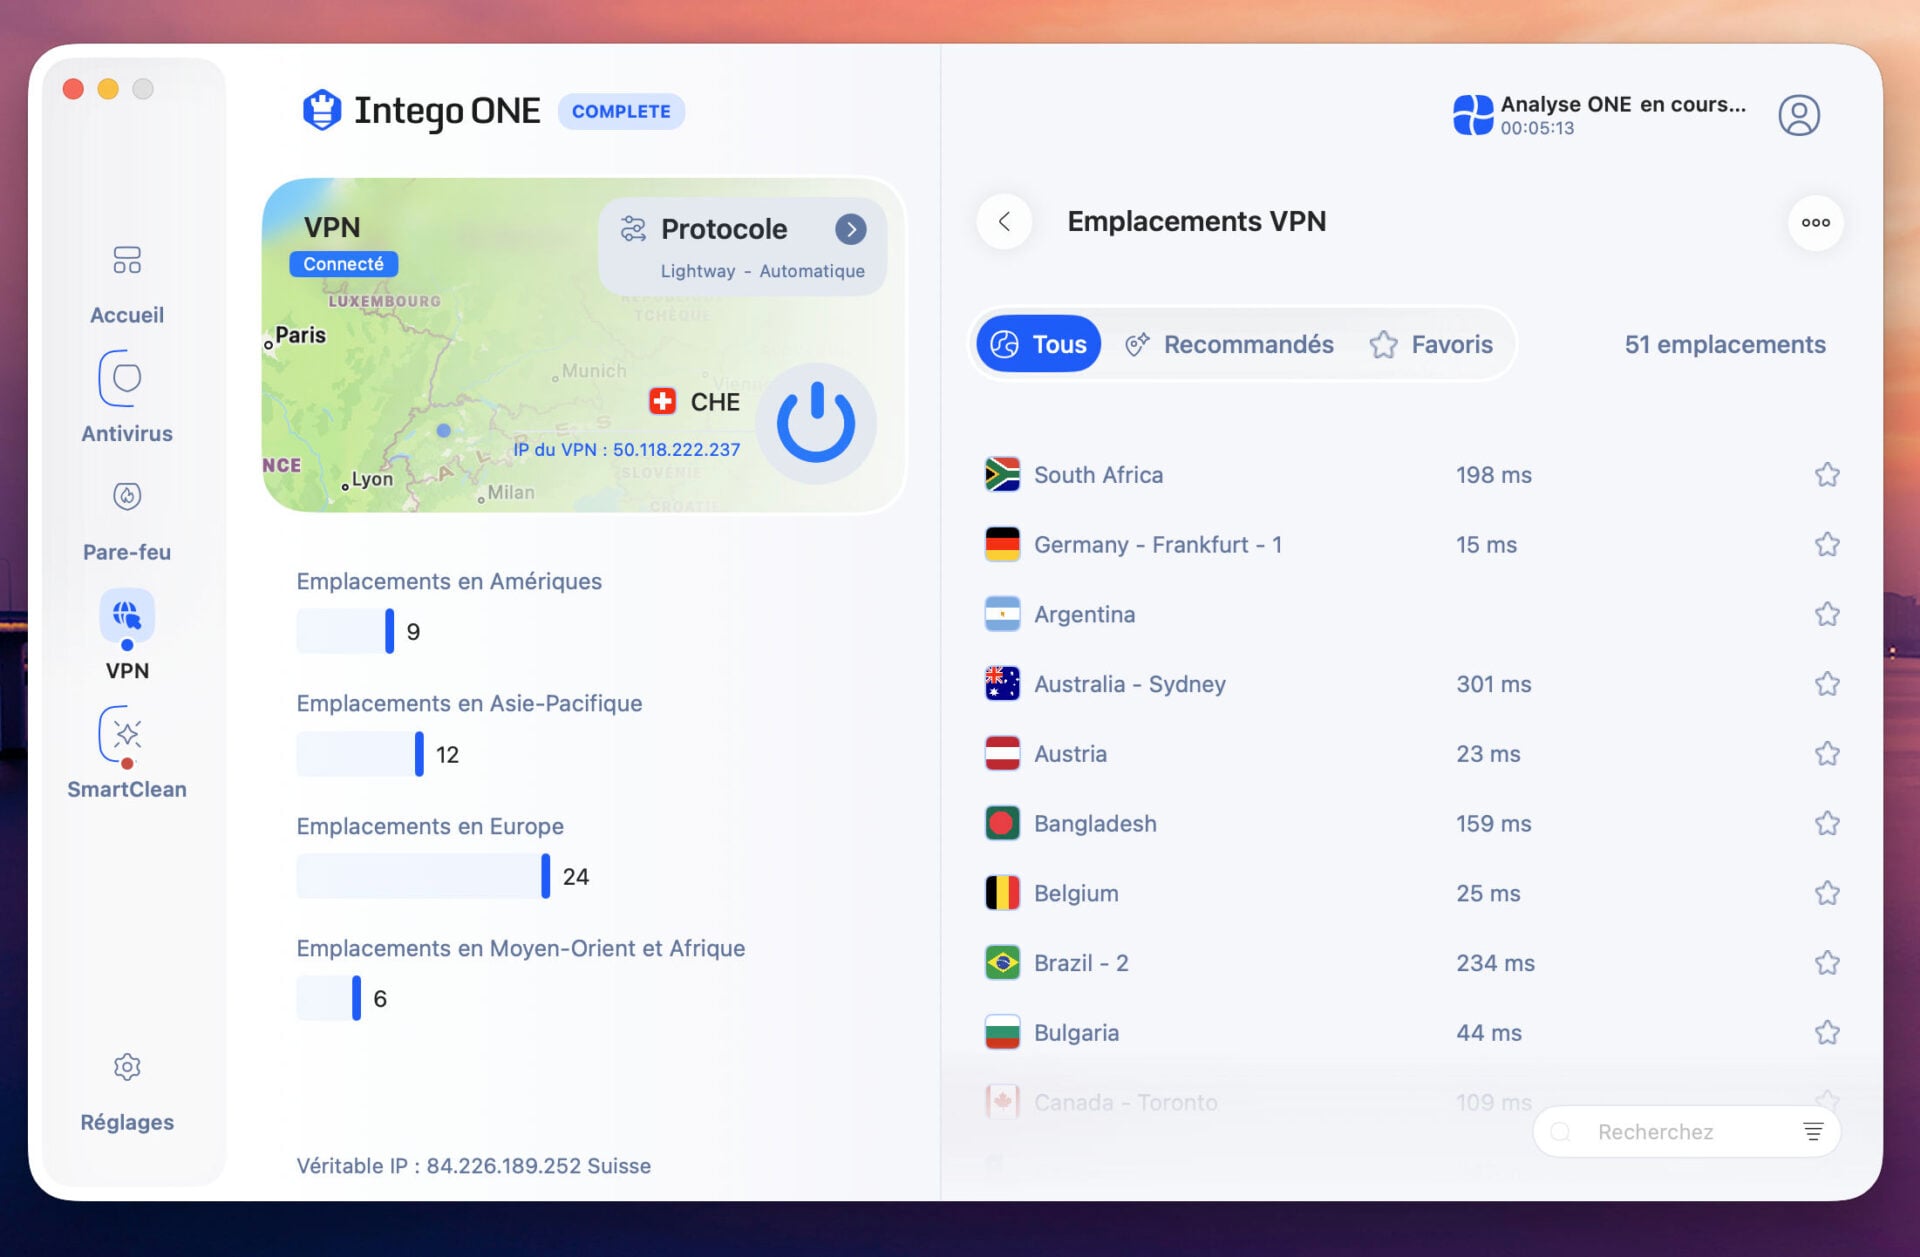Image resolution: width=1920 pixels, height=1257 pixels.
Task: Click the South Africa flag icon
Action: pos(1002,474)
